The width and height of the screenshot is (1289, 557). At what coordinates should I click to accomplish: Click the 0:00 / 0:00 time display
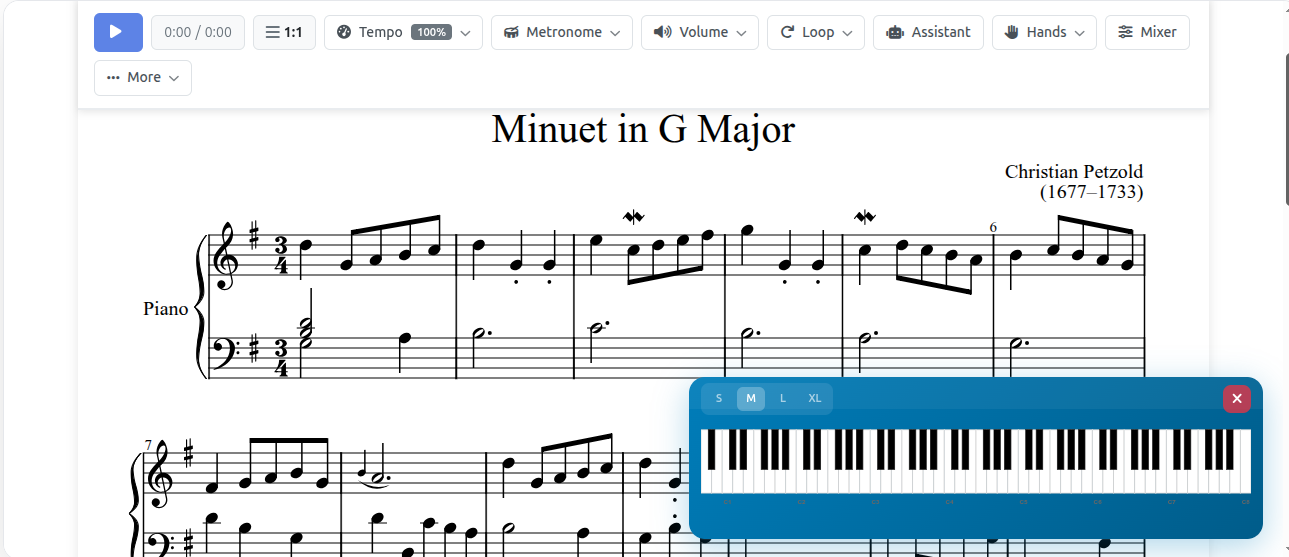point(198,32)
